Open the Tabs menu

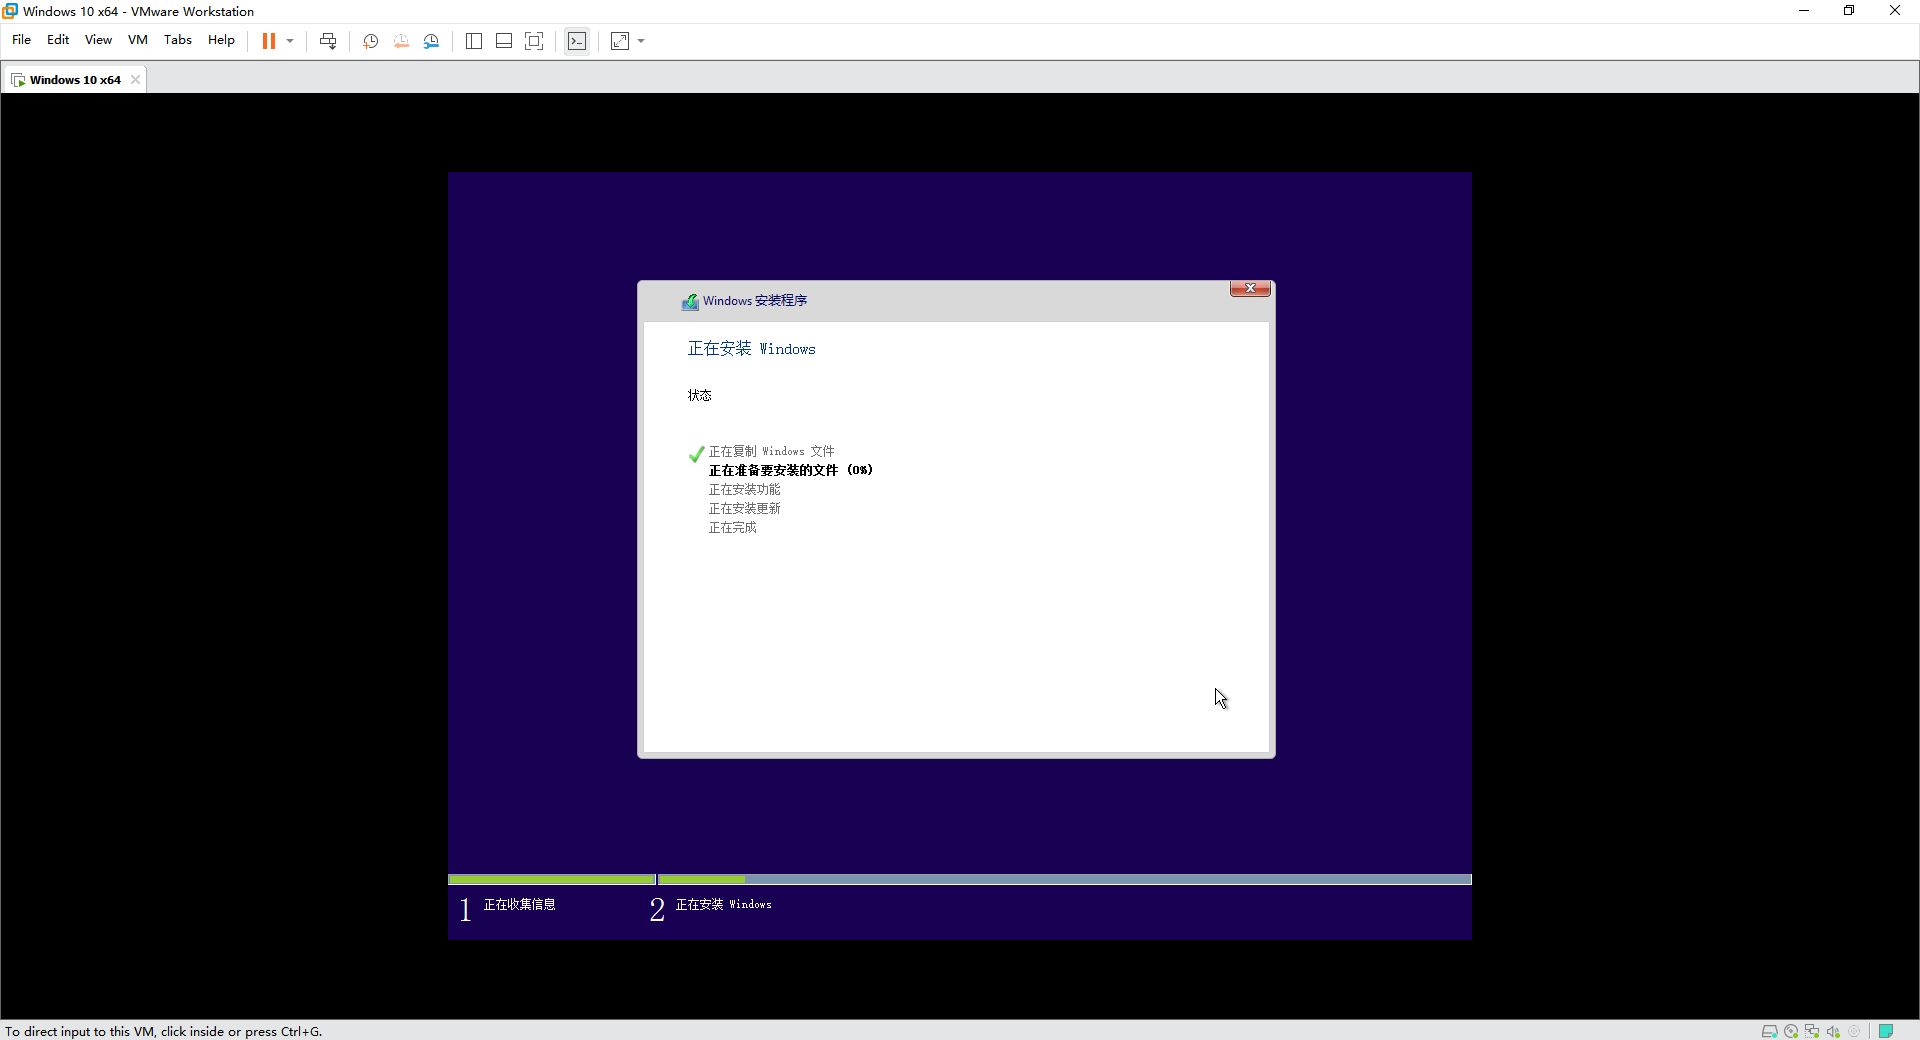[x=177, y=40]
